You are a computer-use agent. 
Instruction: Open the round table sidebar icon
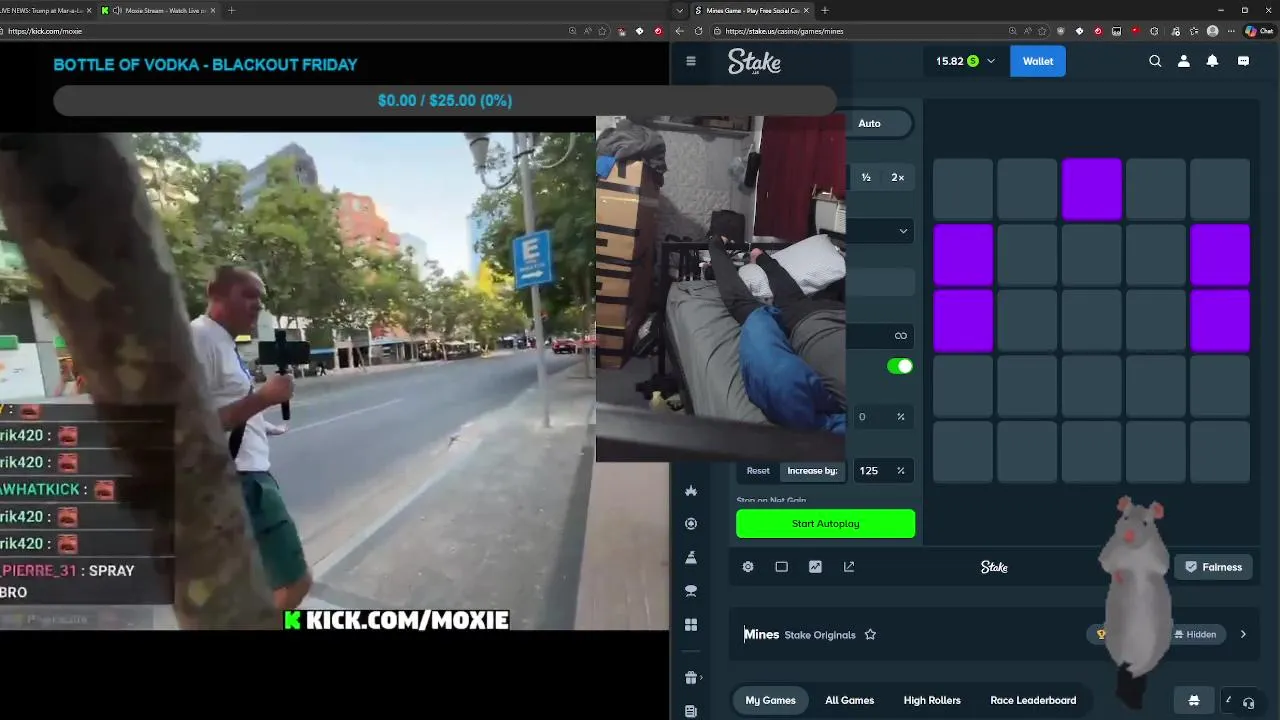click(x=690, y=591)
